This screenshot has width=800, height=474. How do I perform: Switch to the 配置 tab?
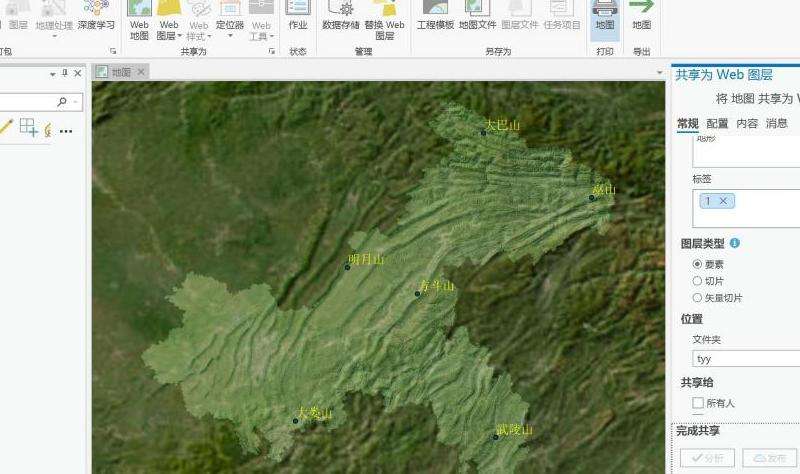pyautogui.click(x=717, y=123)
